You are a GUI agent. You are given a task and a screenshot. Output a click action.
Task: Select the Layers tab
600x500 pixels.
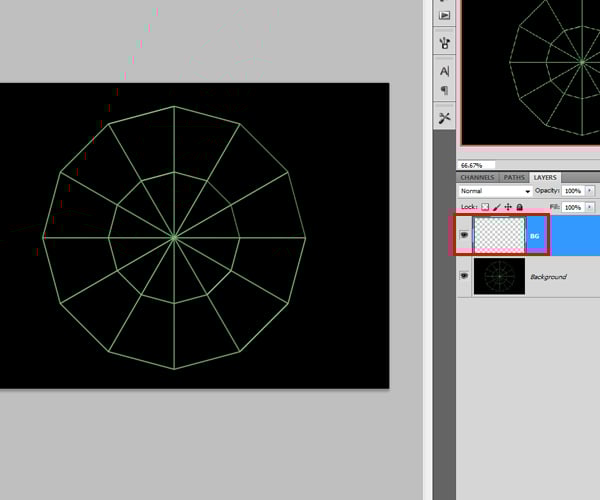click(545, 178)
